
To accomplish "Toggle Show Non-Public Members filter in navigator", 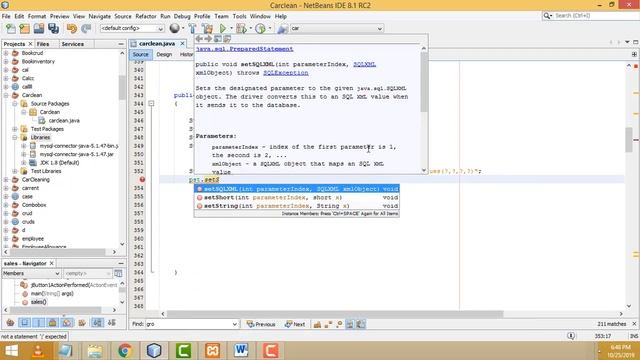I will point(53,323).
